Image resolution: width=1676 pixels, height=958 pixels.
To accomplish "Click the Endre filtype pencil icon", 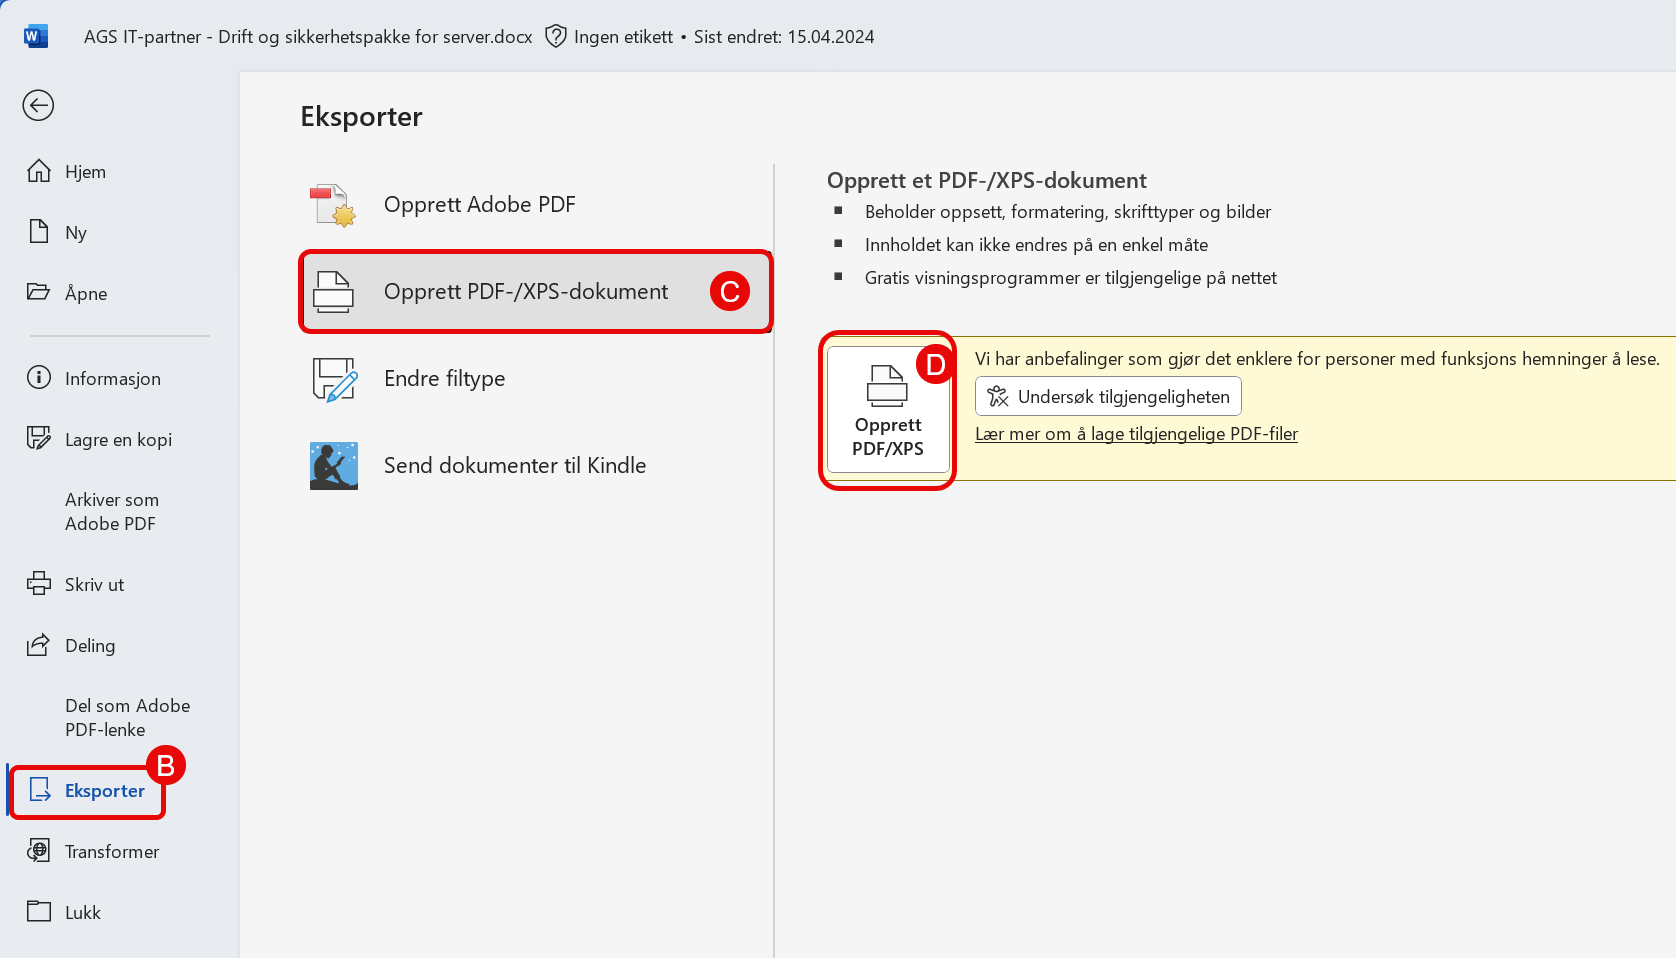I will tap(334, 379).
